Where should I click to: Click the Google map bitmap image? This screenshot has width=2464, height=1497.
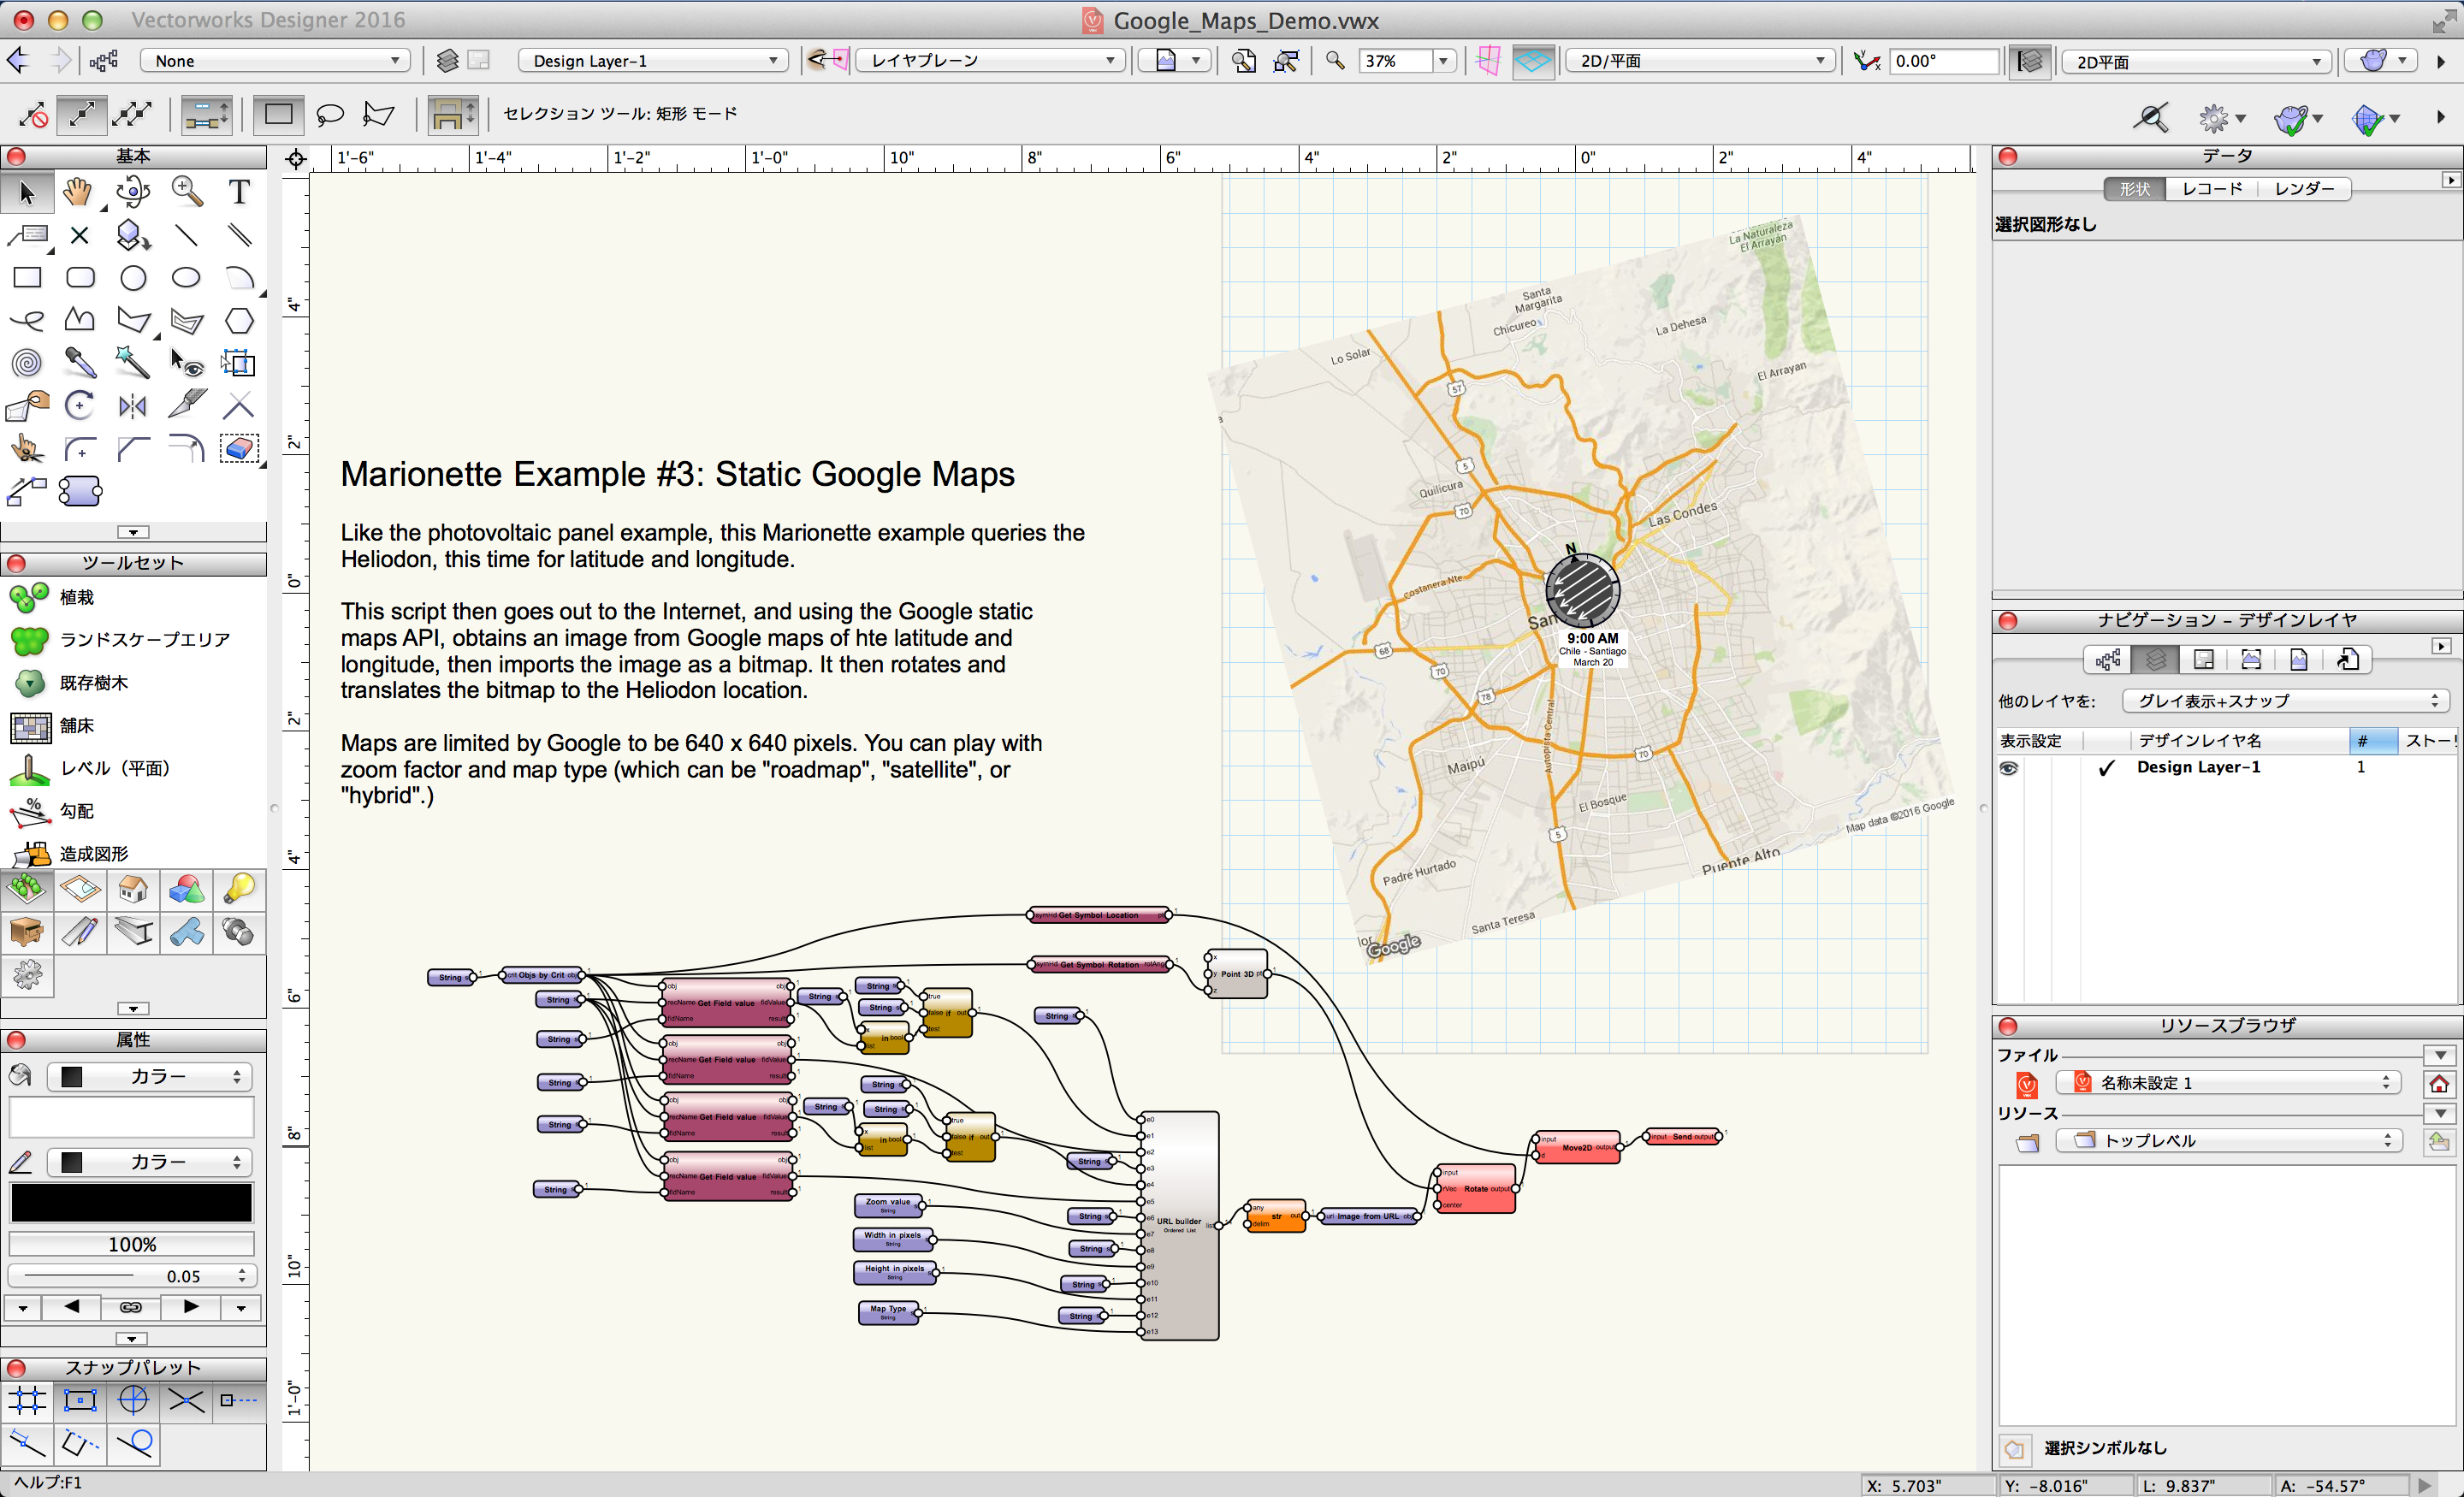pyautogui.click(x=1580, y=590)
